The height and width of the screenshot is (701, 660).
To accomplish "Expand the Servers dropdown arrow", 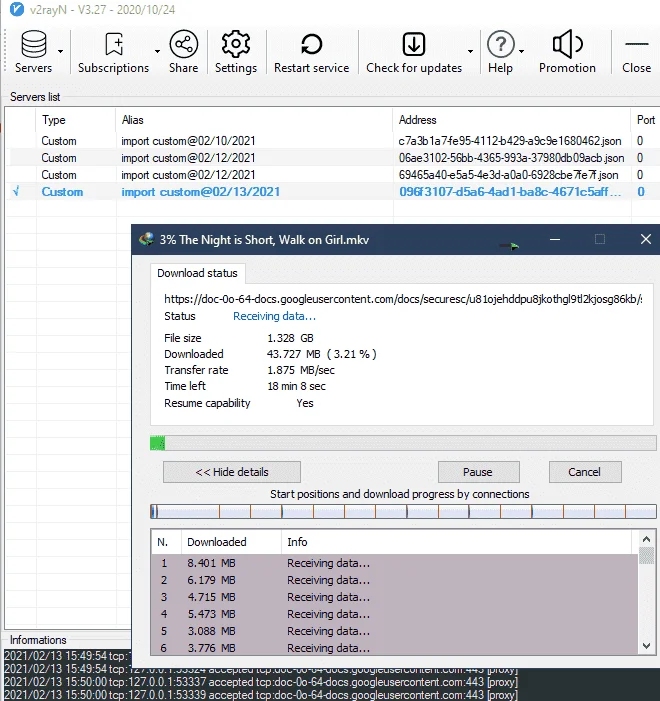I will (x=60, y=51).
